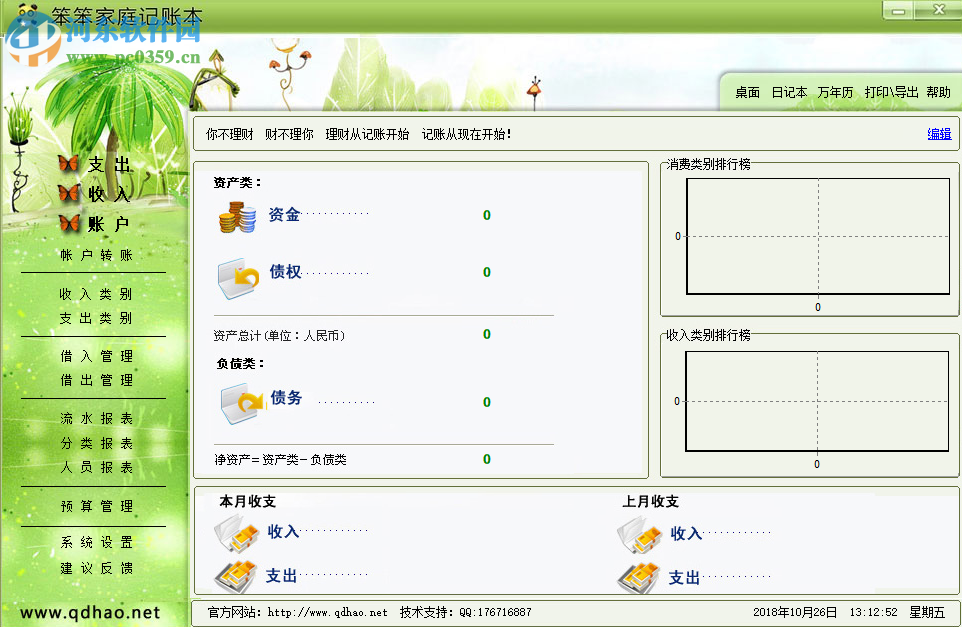Select the butterfly icon next to 账户
Screen dimensions: 962x627
point(68,223)
